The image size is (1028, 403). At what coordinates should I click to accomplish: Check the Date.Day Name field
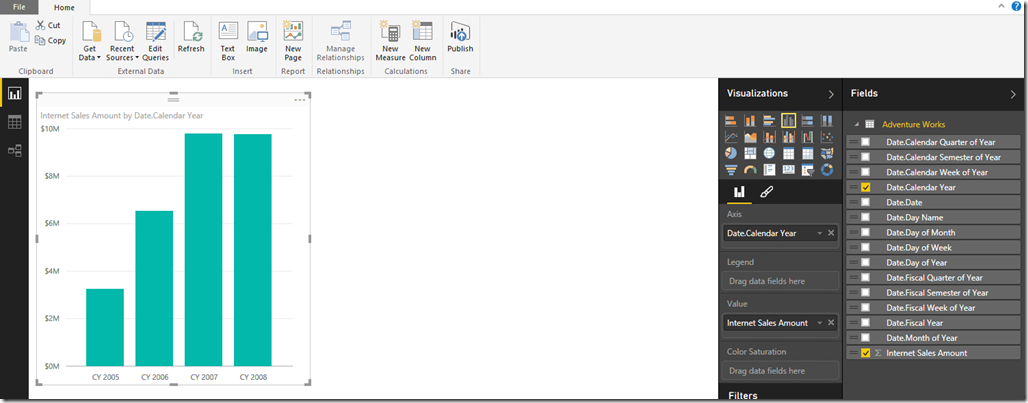[865, 218]
